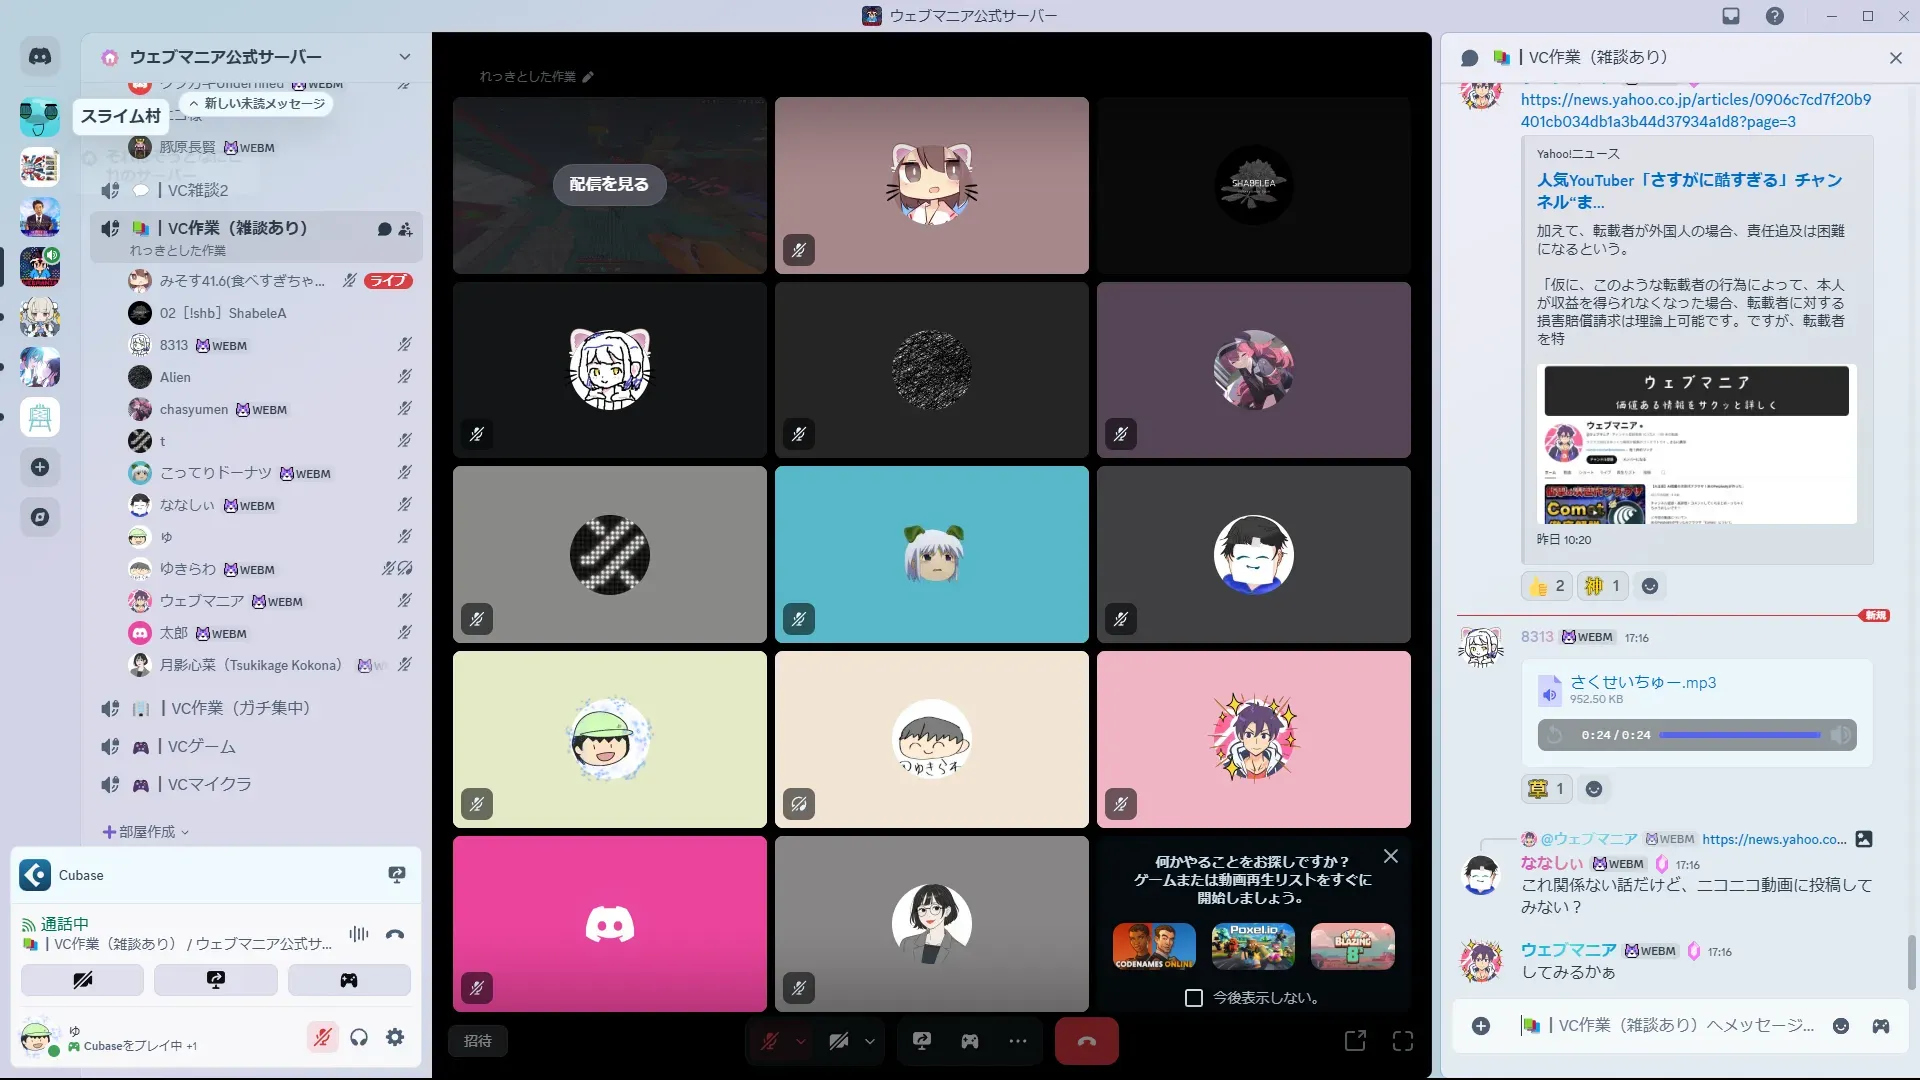Image resolution: width=1920 pixels, height=1080 pixels.
Task: Click the red disconnect call button
Action: click(x=1086, y=1041)
